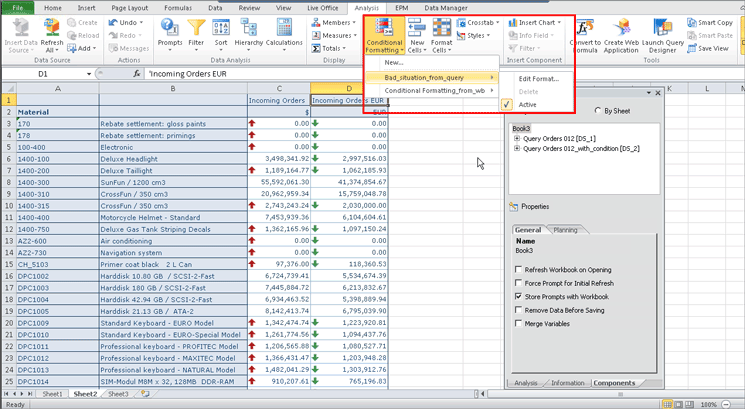Click the insert new sheet tab icon
Image resolution: width=745 pixels, height=409 pixels.
(x=145, y=394)
